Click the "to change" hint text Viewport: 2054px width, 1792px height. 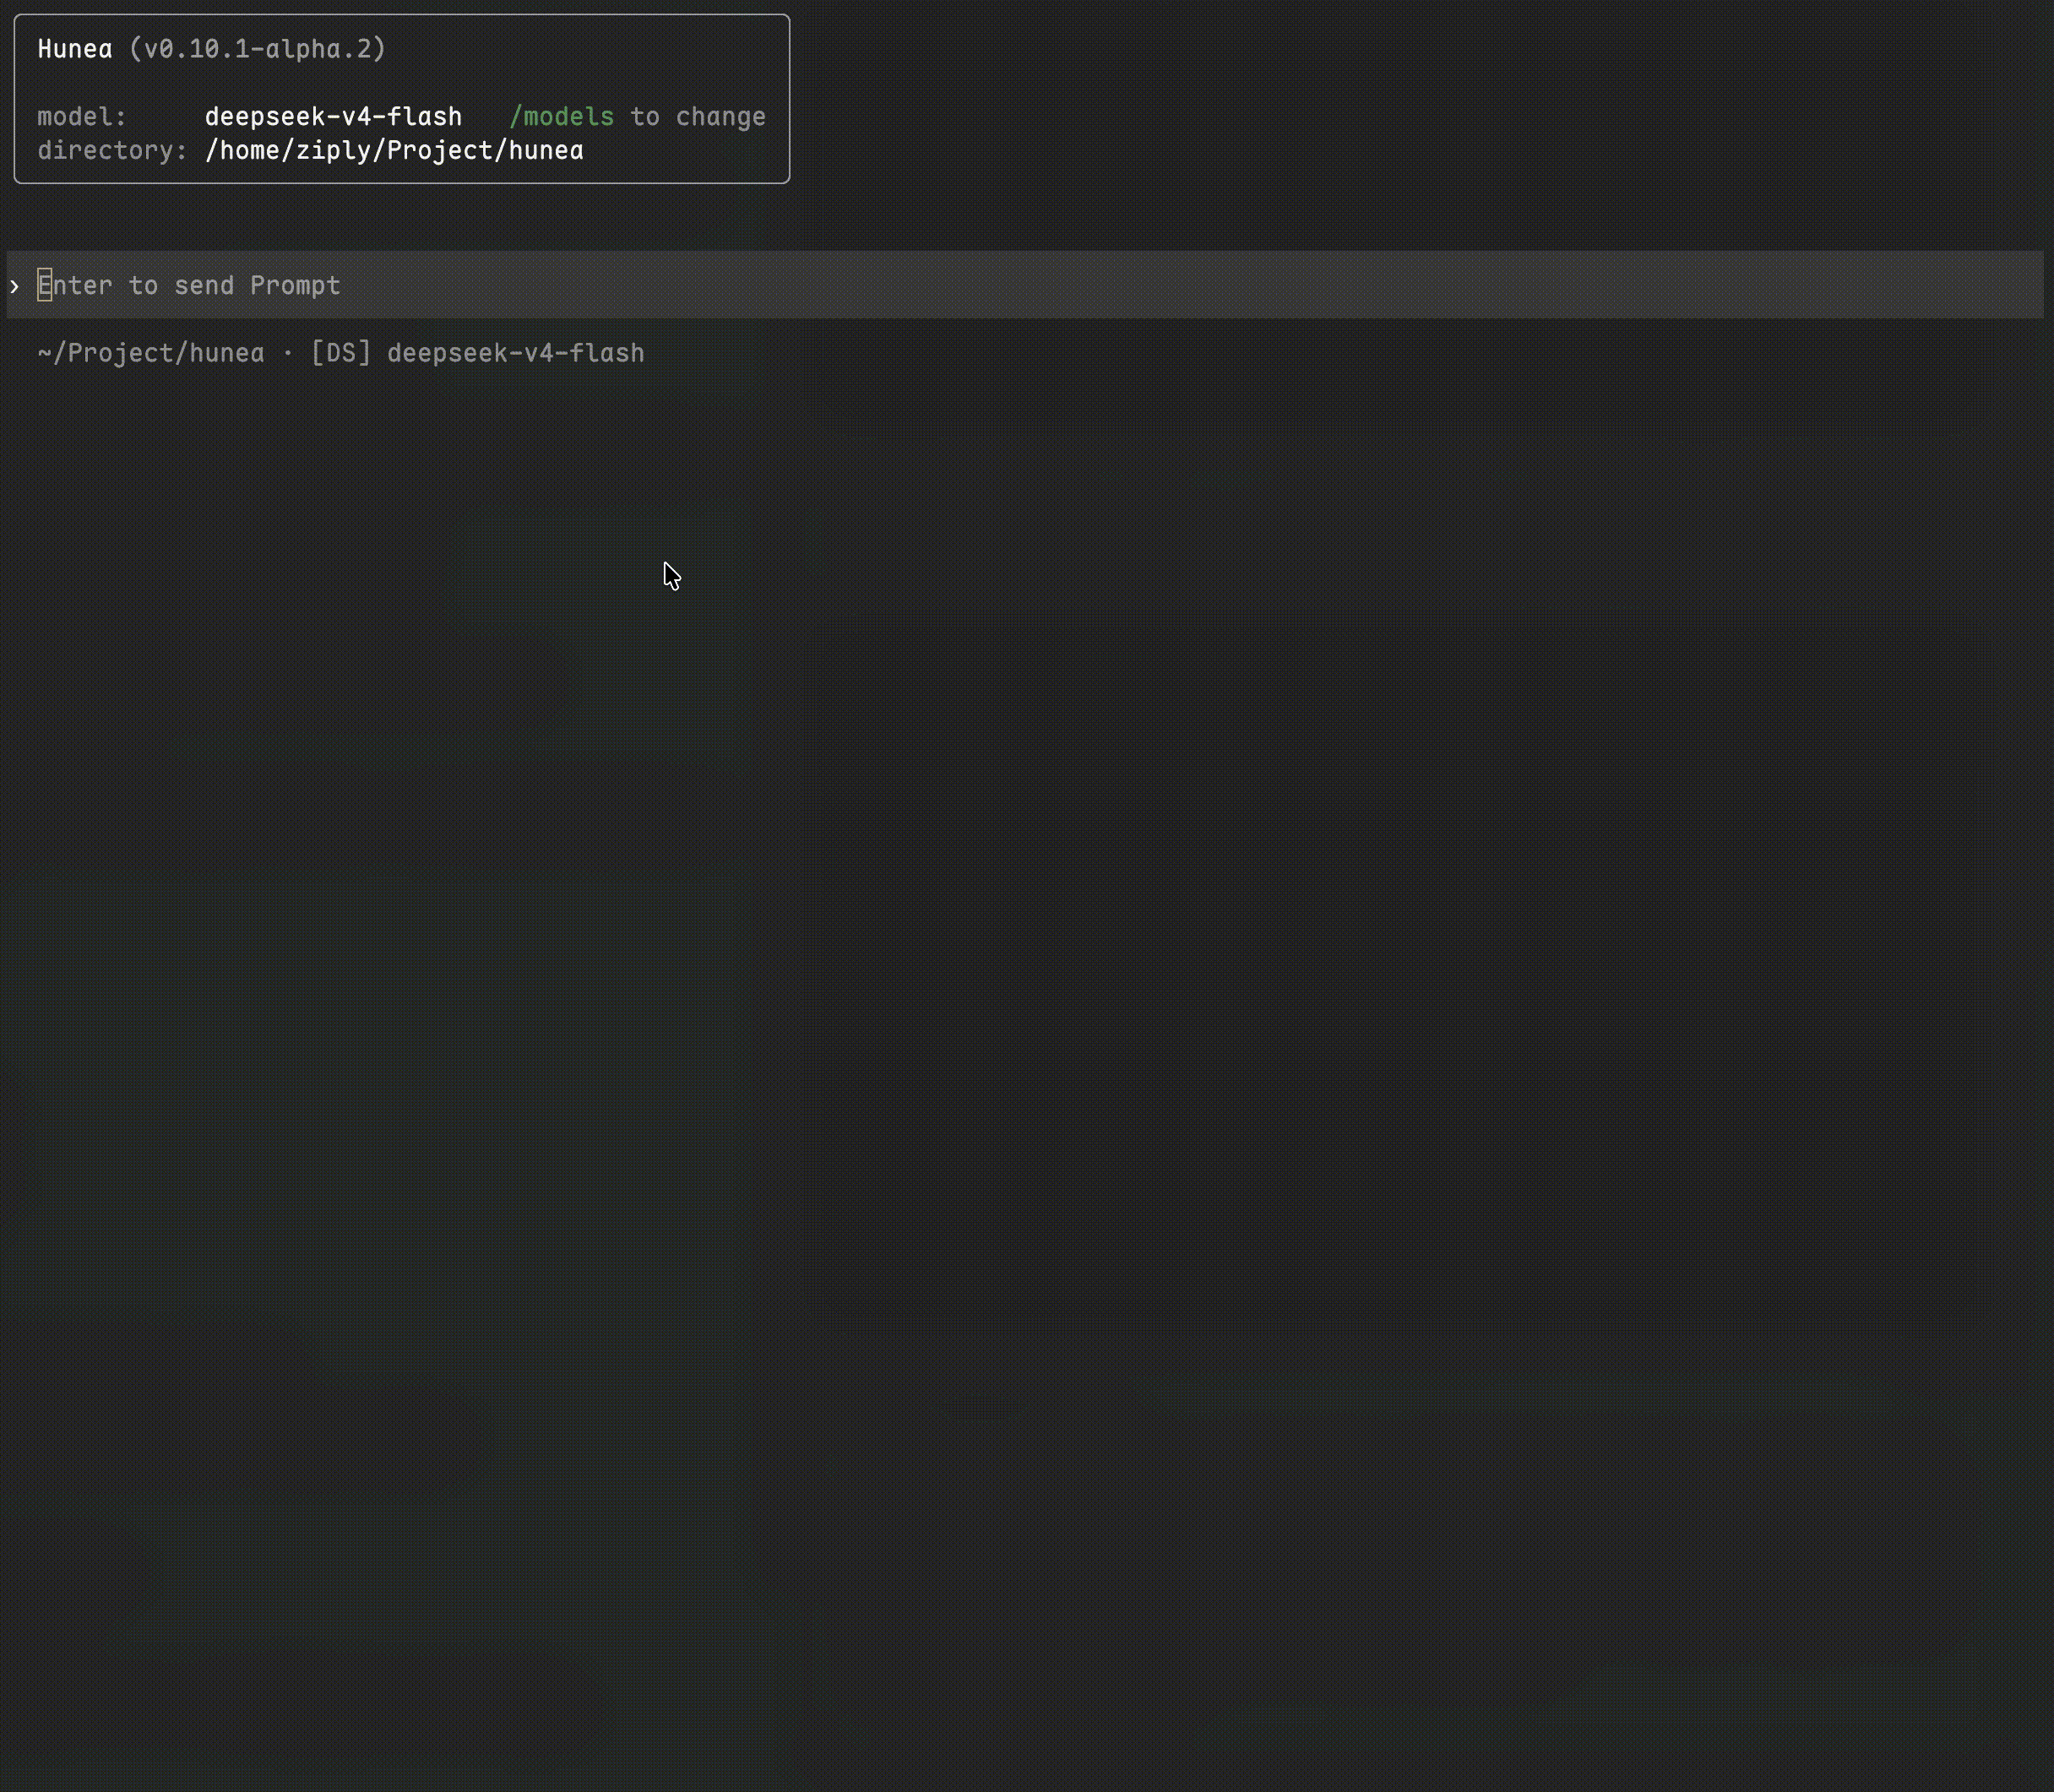pos(698,117)
